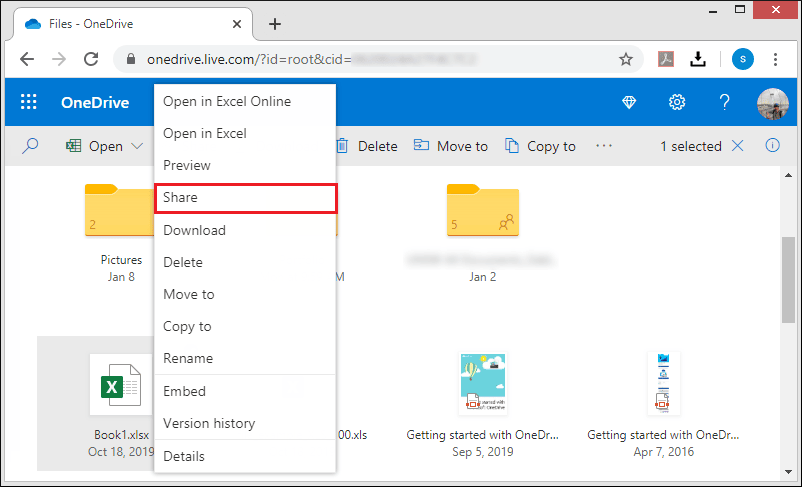Viewport: 802px width, 487px height.
Task: Select the Files - OneDrive tab
Action: [x=132, y=24]
